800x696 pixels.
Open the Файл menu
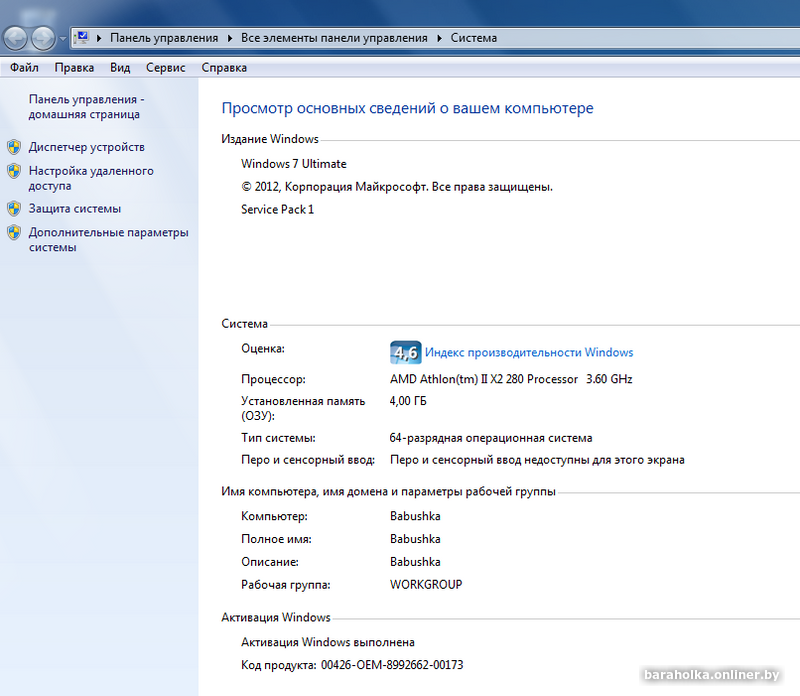[x=24, y=67]
